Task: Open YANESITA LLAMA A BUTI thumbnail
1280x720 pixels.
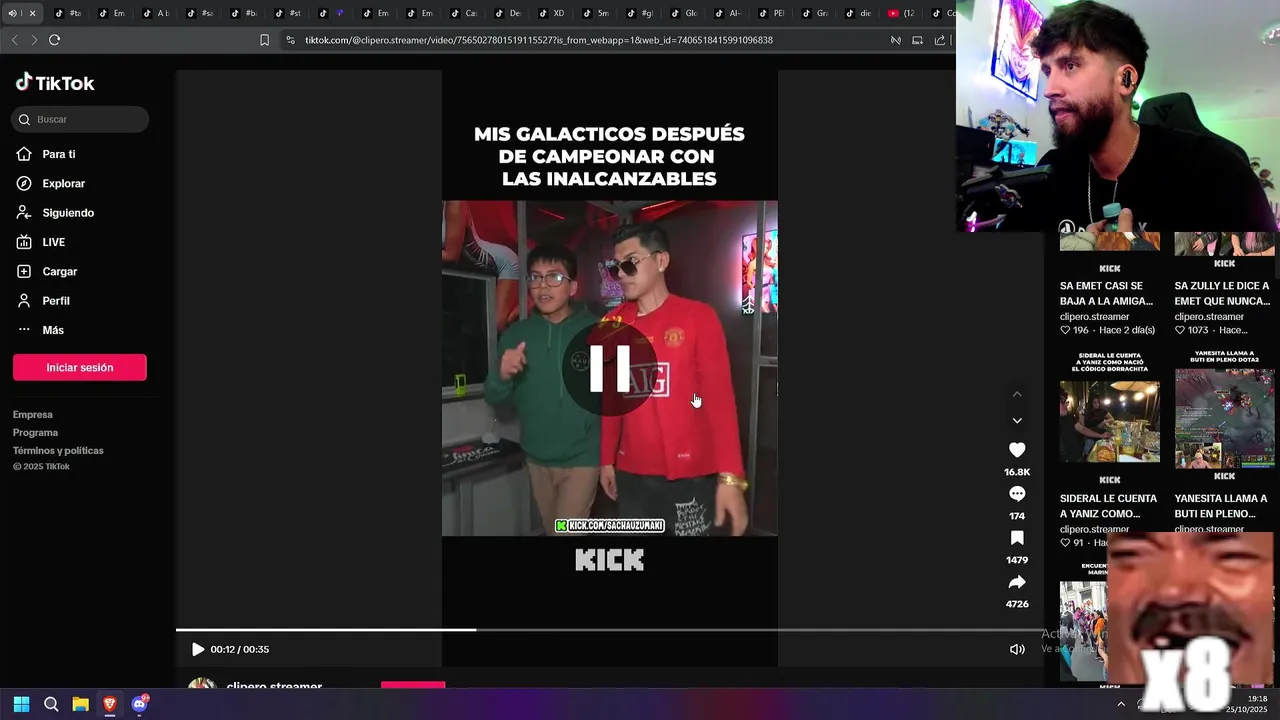Action: click(x=1224, y=418)
